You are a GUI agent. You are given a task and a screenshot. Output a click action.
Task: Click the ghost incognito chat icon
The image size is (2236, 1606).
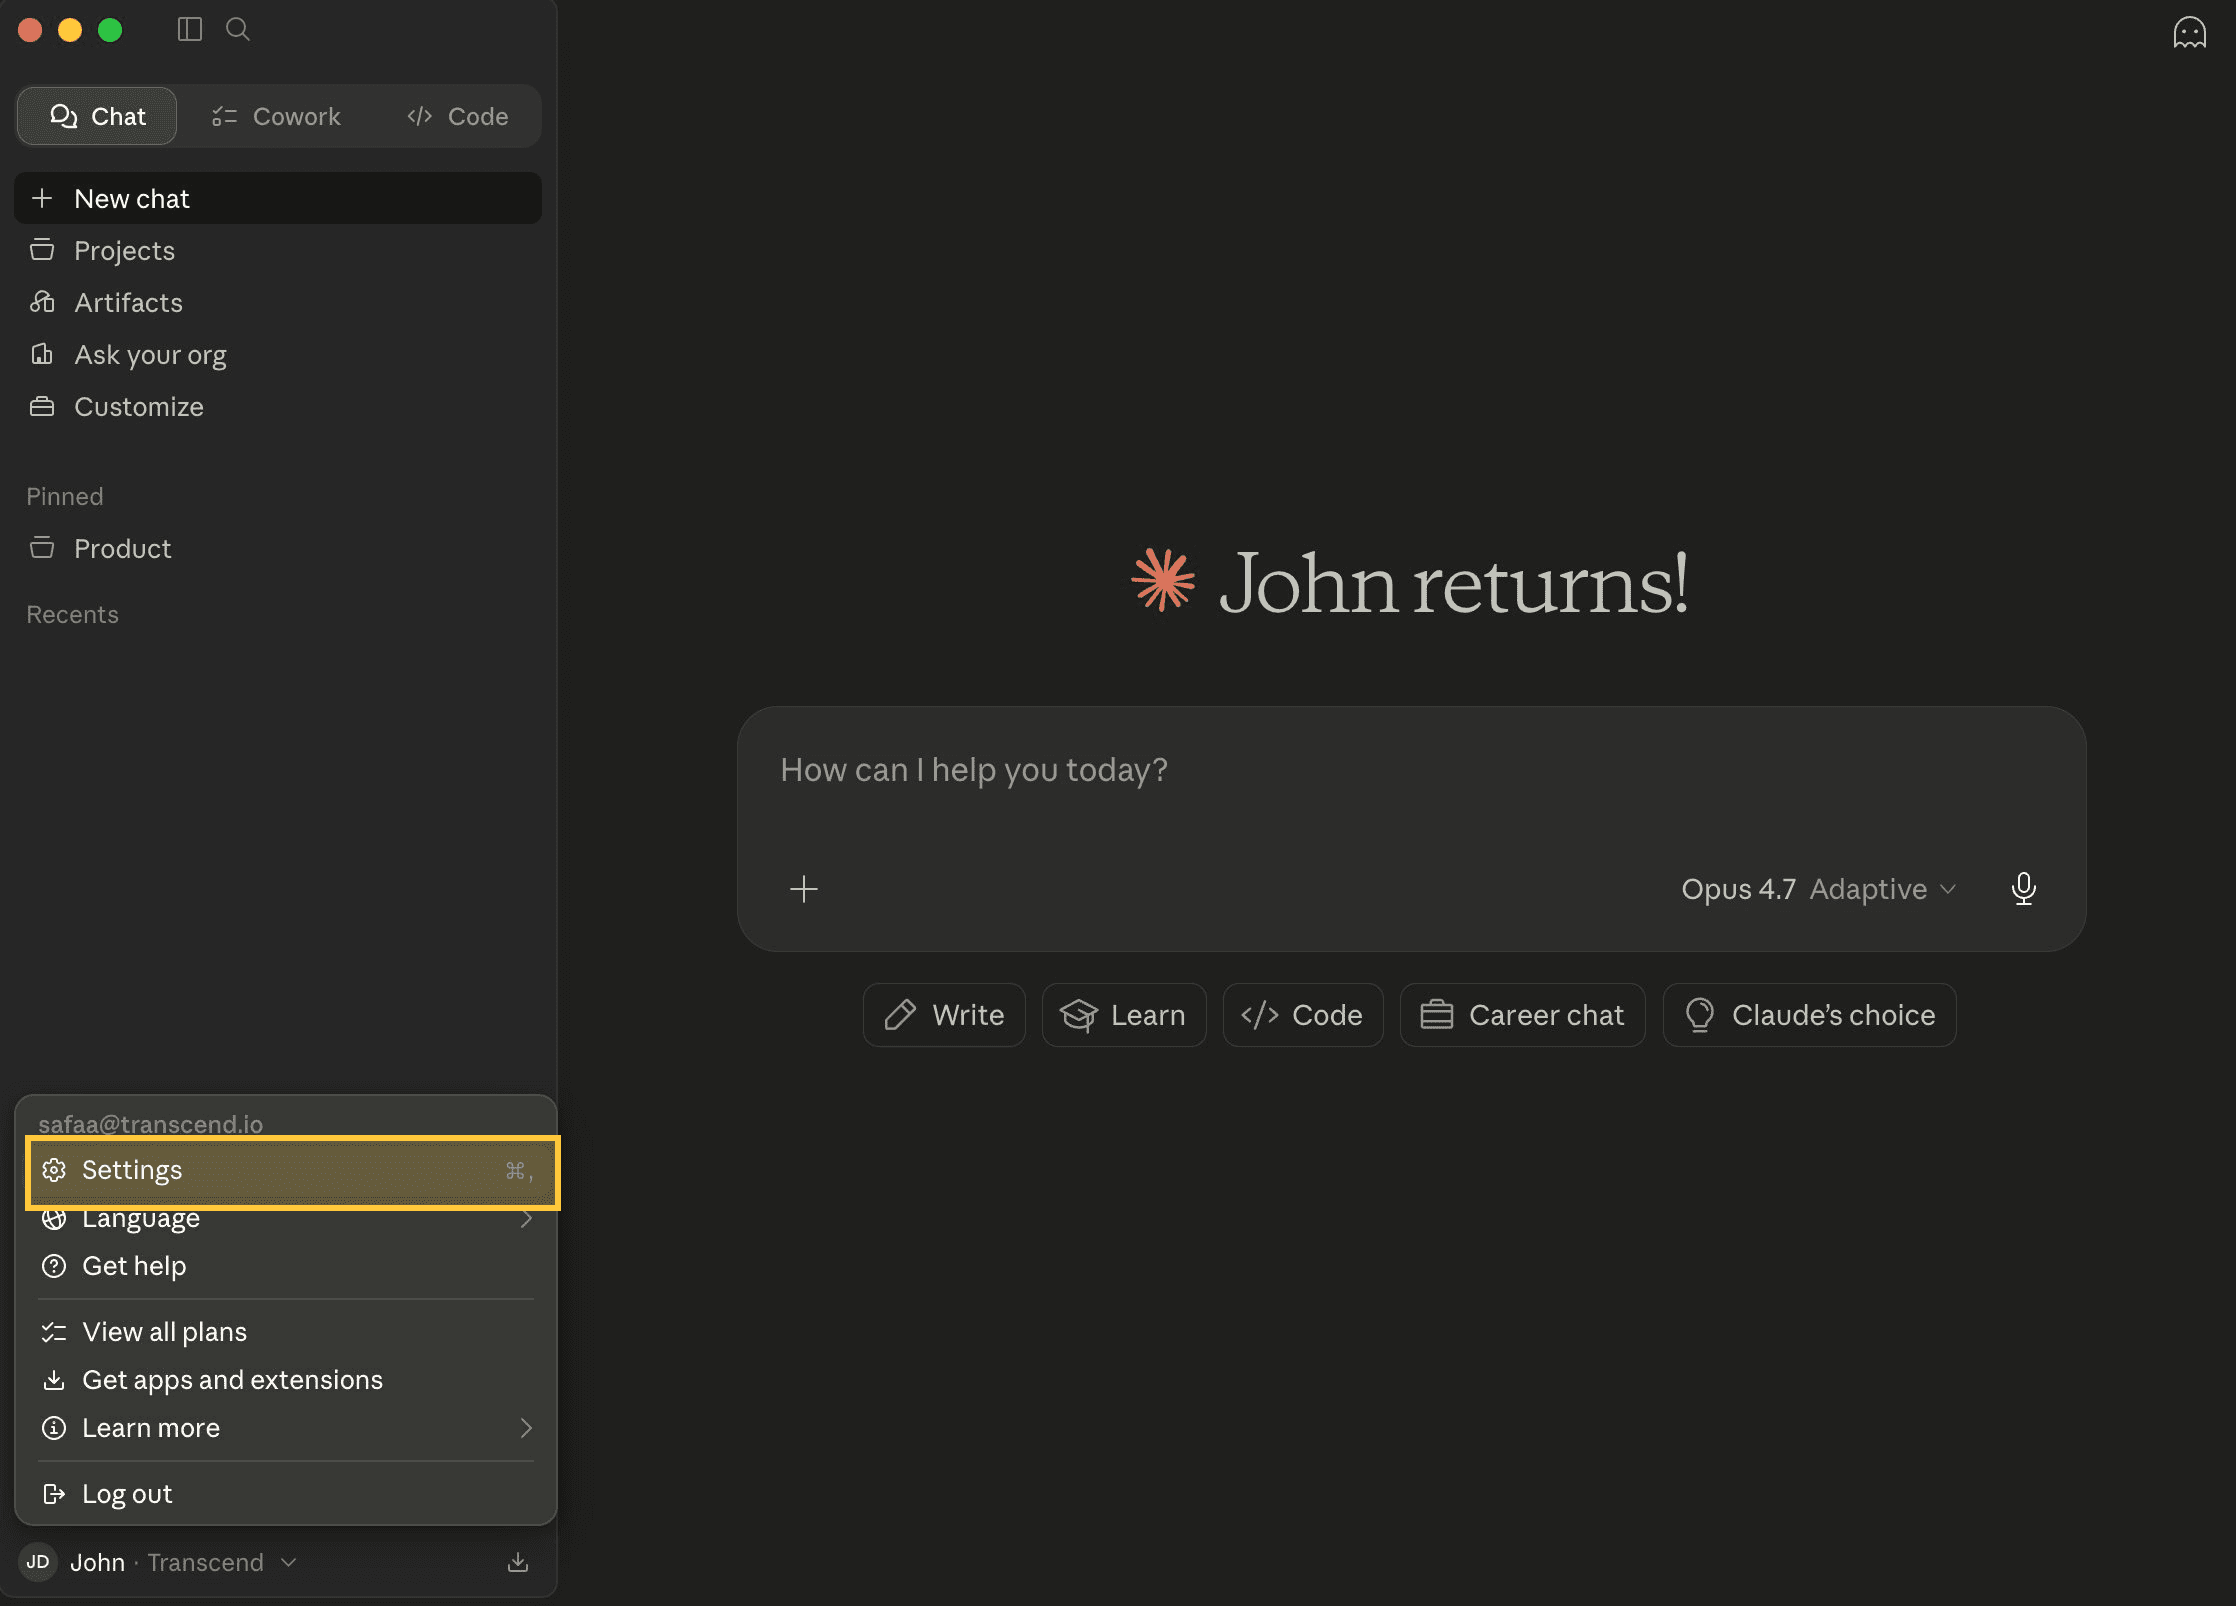pos(2189,32)
